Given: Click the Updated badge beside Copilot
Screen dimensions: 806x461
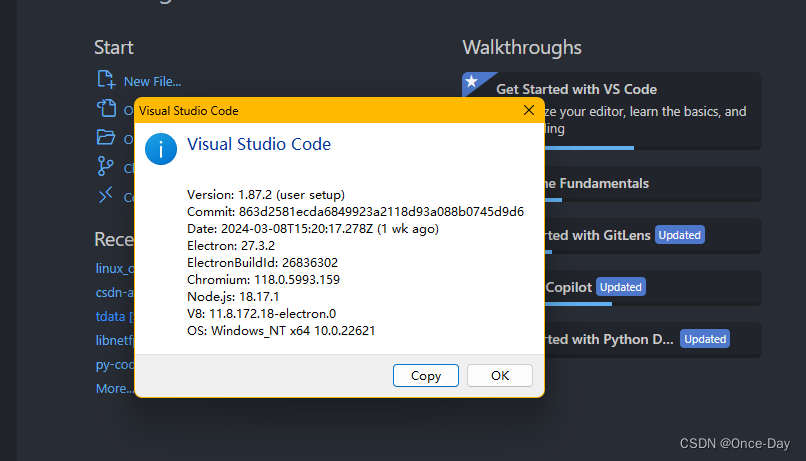Looking at the screenshot, I should click(x=620, y=287).
